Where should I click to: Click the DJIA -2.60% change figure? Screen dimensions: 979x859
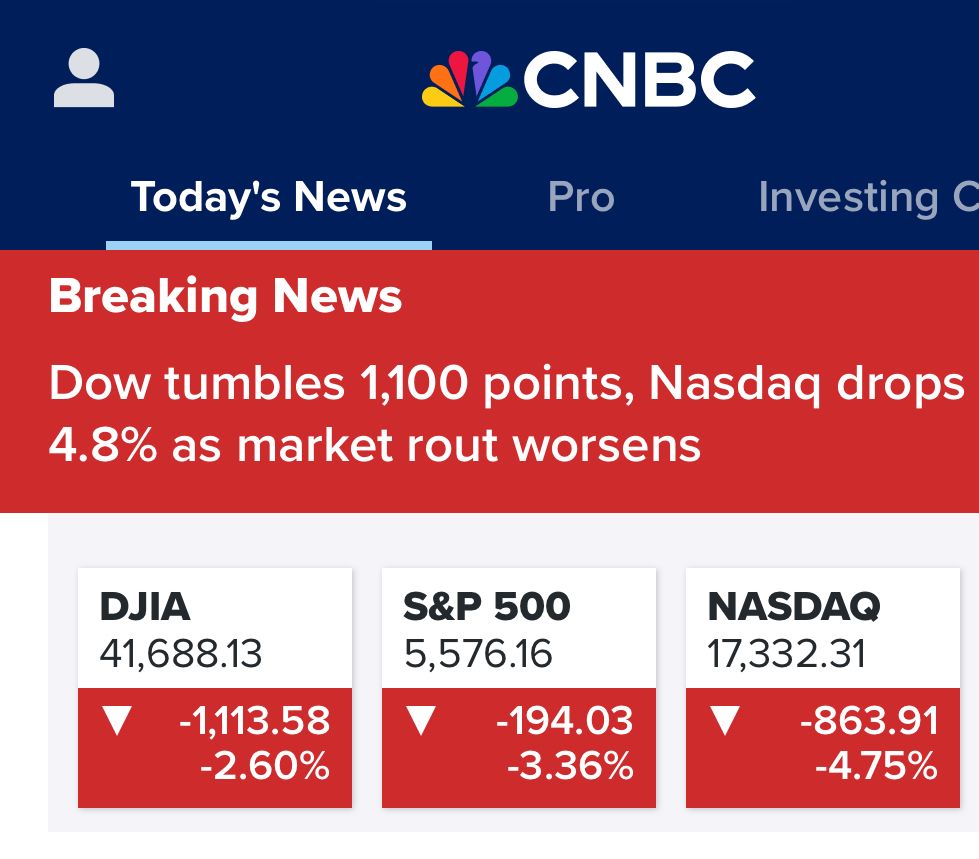(x=264, y=767)
